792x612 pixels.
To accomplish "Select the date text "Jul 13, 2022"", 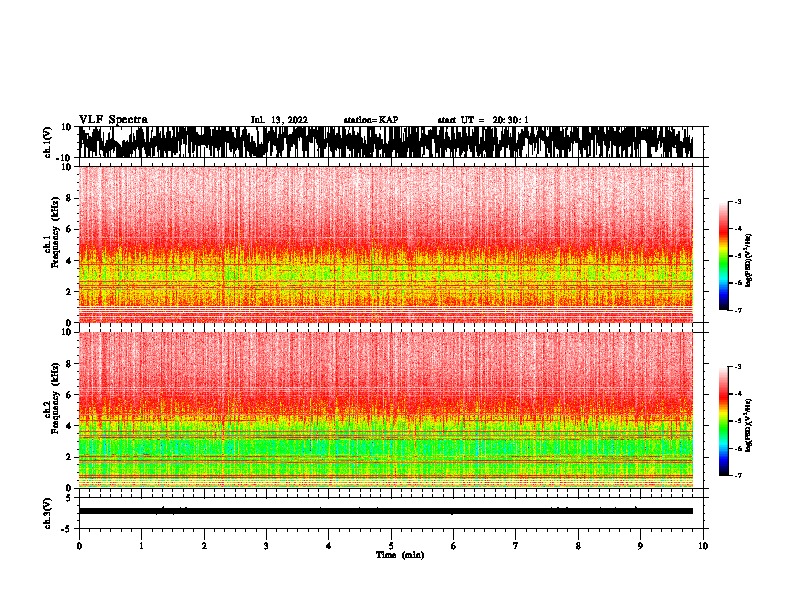I will coord(279,120).
